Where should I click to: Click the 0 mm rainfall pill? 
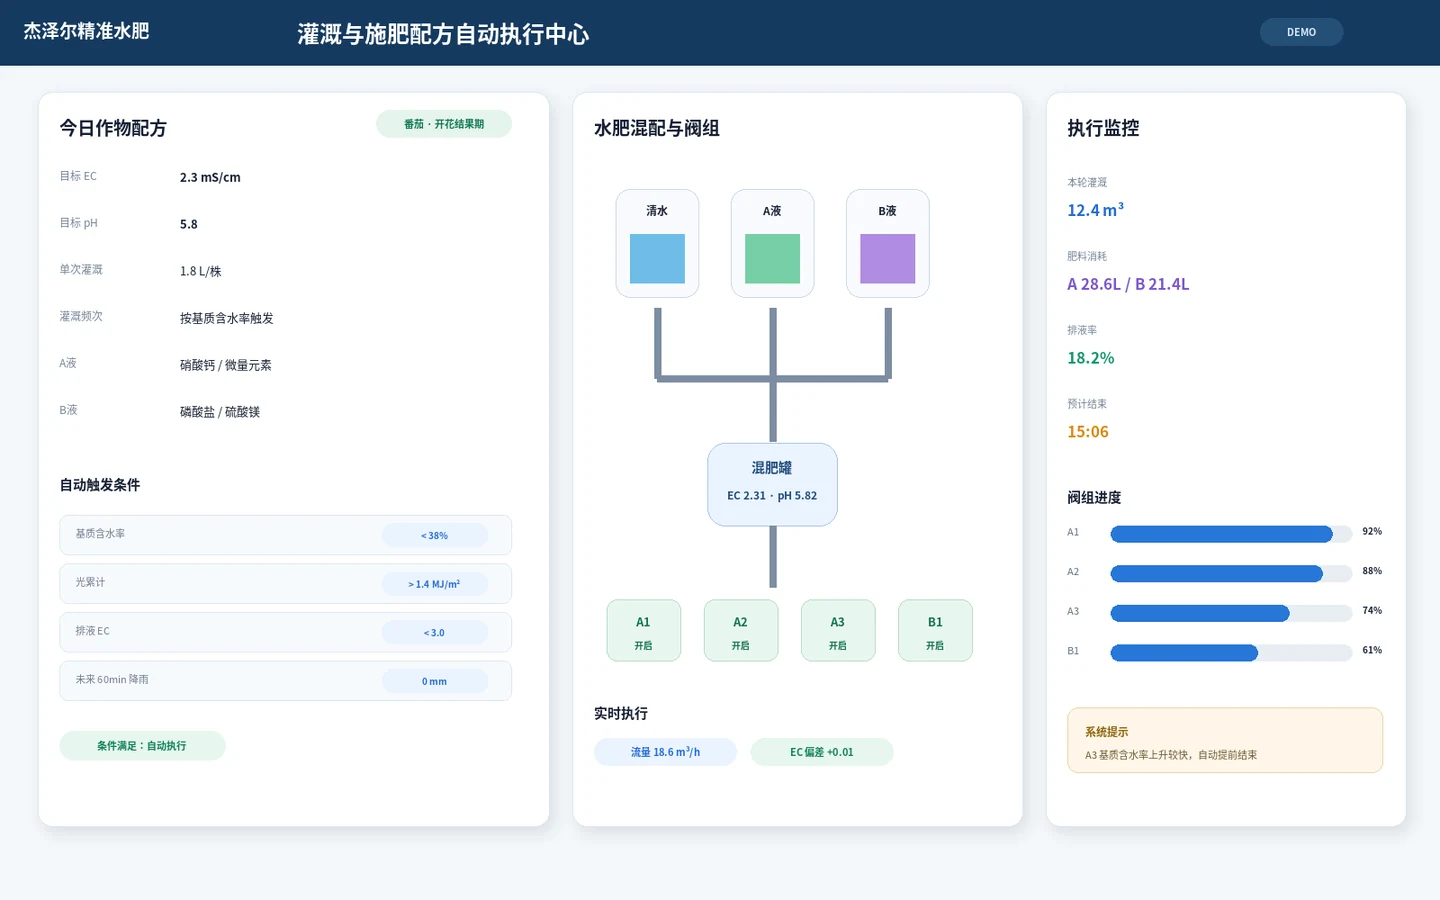(x=434, y=681)
